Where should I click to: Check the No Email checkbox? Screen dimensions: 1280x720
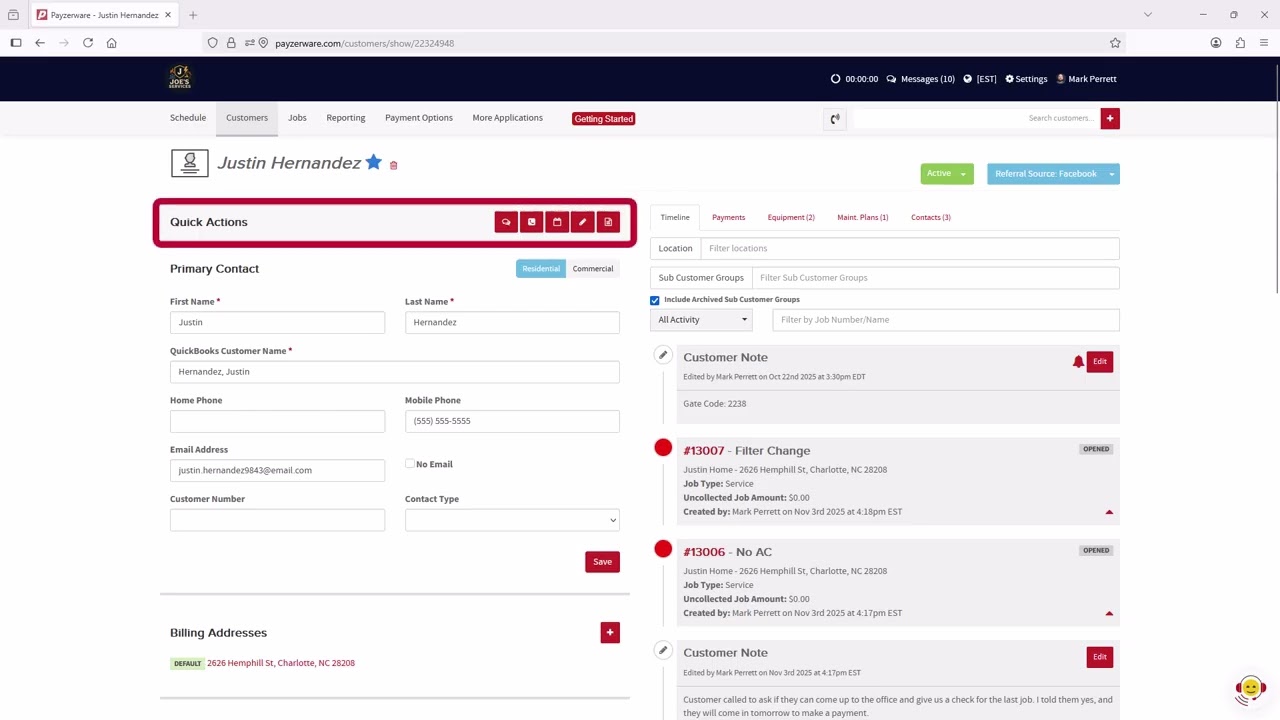click(x=410, y=464)
